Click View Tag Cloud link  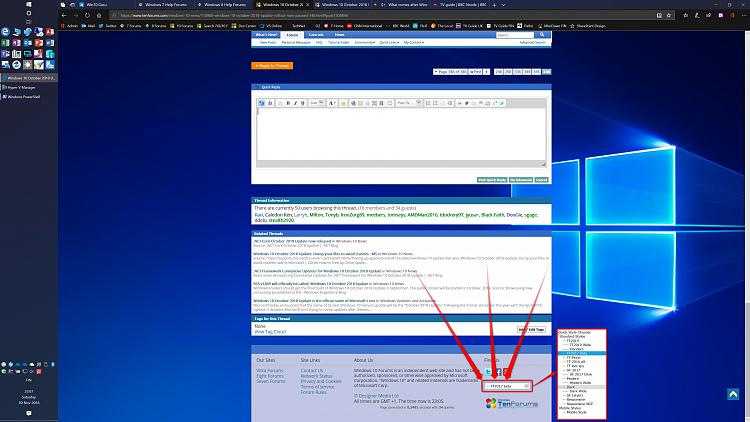(x=270, y=332)
